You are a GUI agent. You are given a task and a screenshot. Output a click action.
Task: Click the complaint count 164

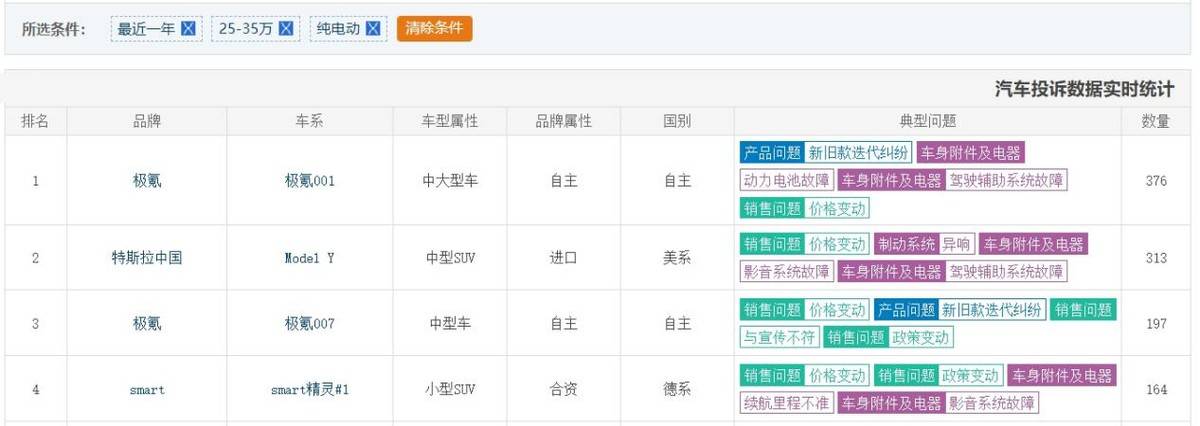pyautogui.click(x=1156, y=390)
